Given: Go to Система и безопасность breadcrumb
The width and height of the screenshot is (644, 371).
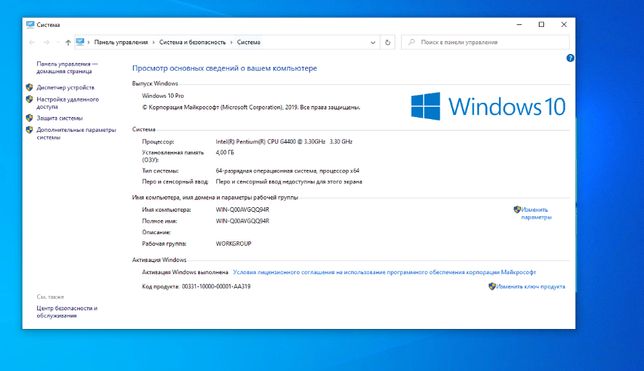Looking at the screenshot, I should (x=192, y=42).
